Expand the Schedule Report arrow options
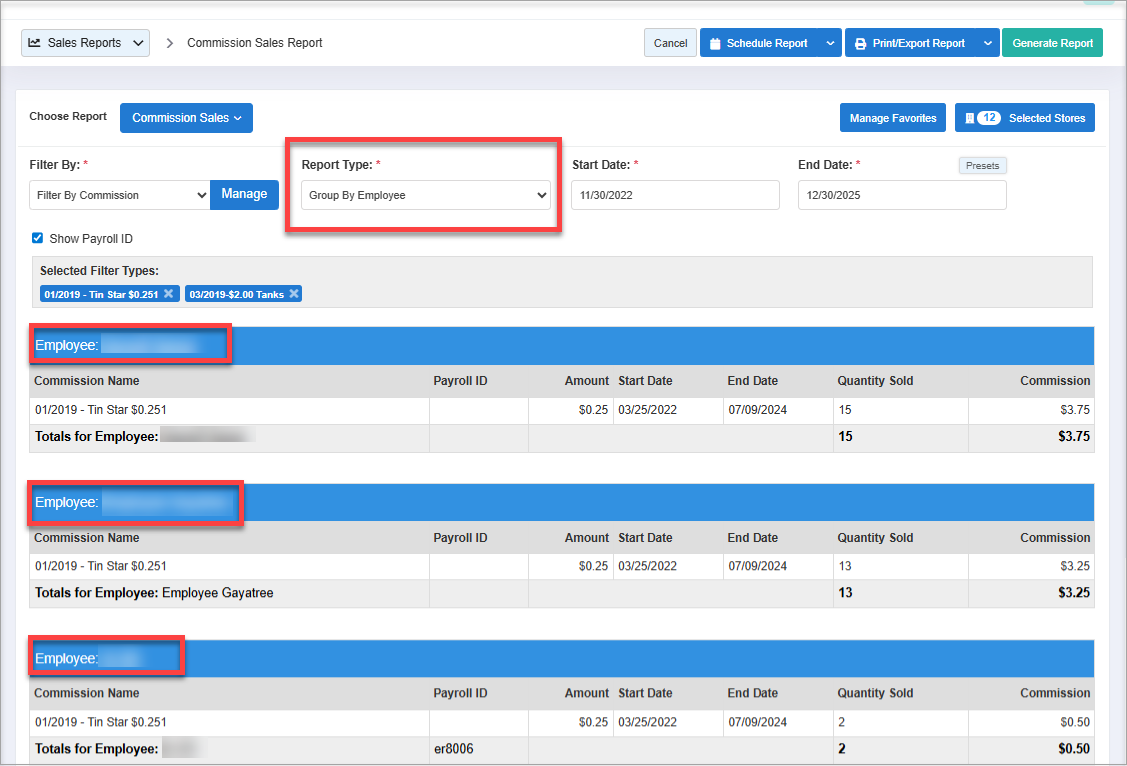The width and height of the screenshot is (1127, 766). pyautogui.click(x=830, y=43)
